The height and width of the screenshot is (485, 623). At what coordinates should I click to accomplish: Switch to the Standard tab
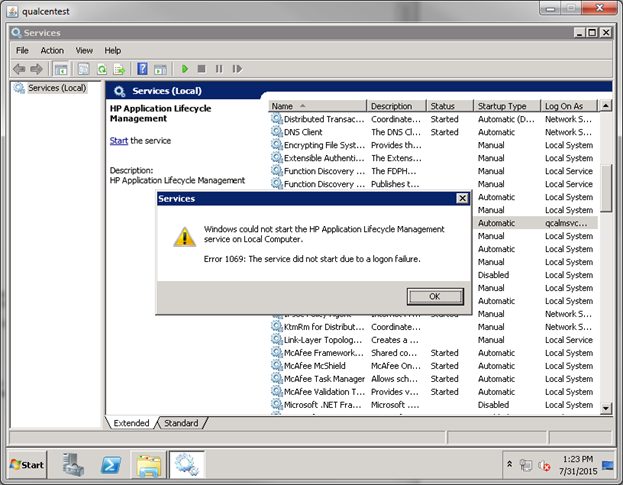click(181, 423)
